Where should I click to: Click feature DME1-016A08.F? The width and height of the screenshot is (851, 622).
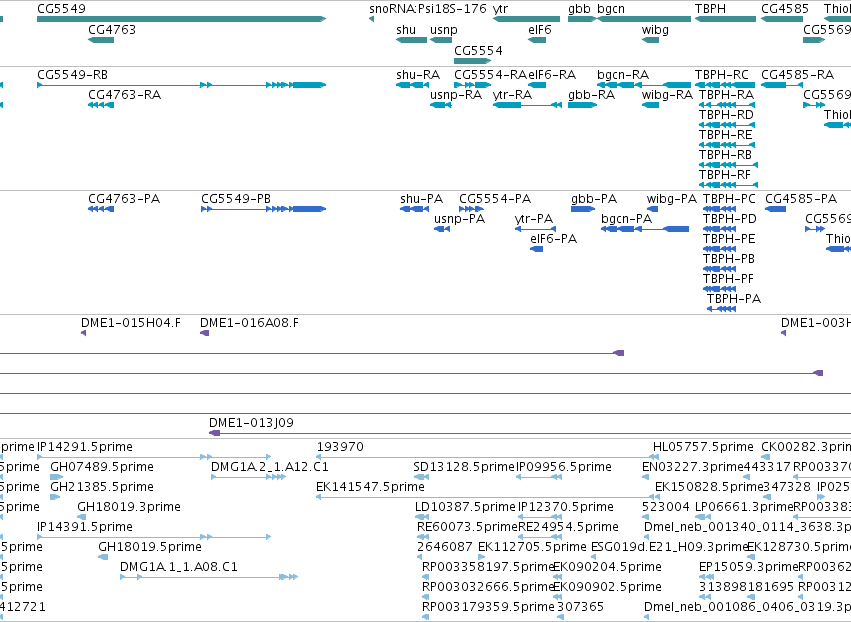[x=249, y=323]
